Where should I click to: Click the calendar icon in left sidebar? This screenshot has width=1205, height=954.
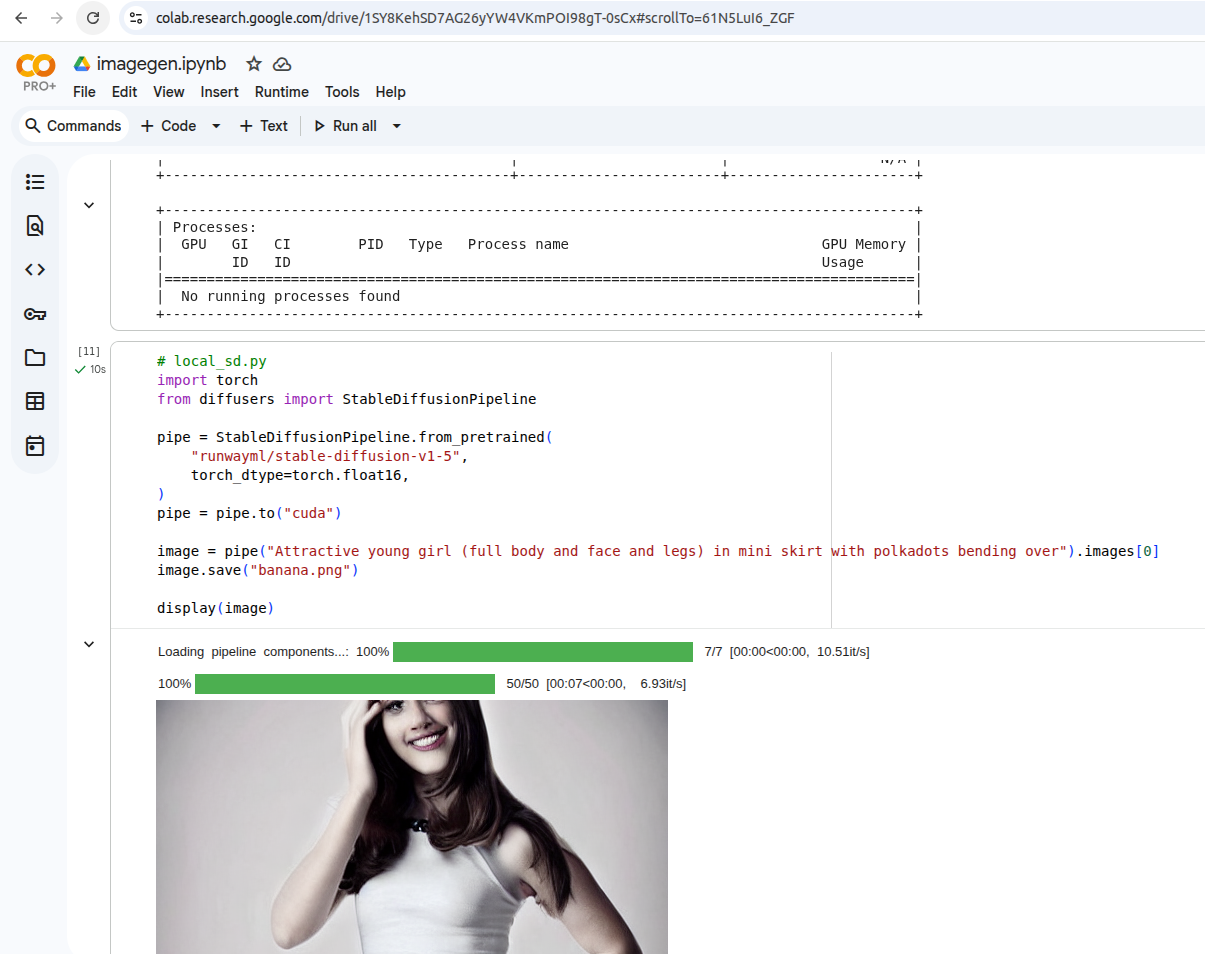click(x=35, y=446)
